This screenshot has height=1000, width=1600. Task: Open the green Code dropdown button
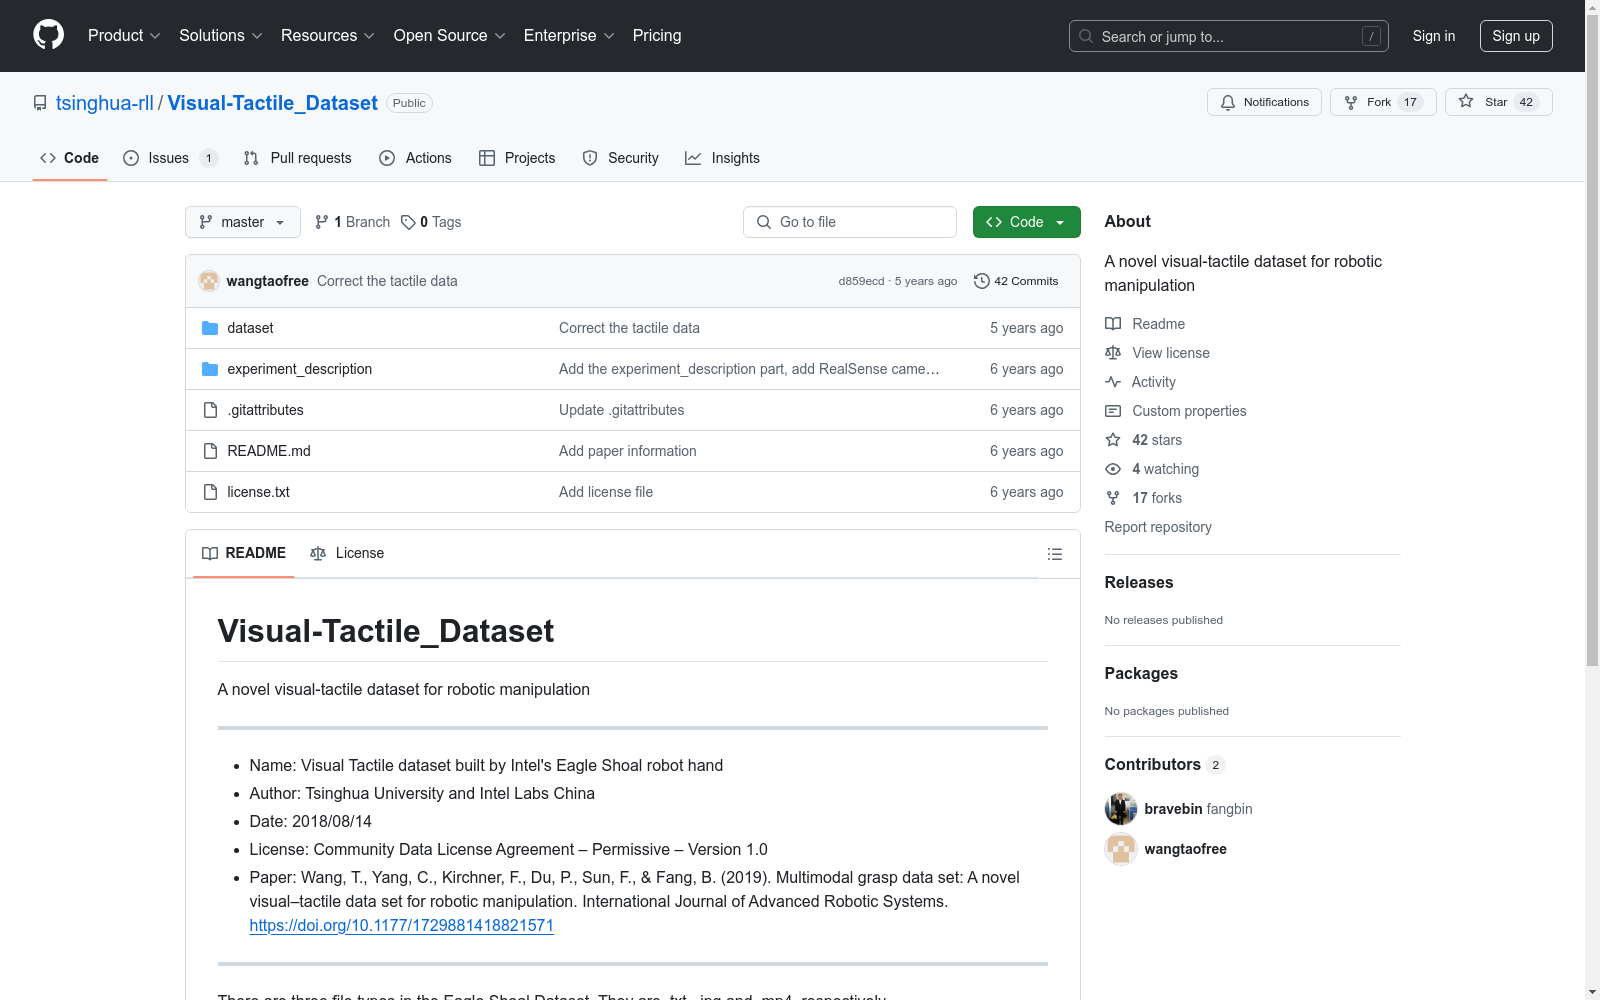pyautogui.click(x=1026, y=222)
